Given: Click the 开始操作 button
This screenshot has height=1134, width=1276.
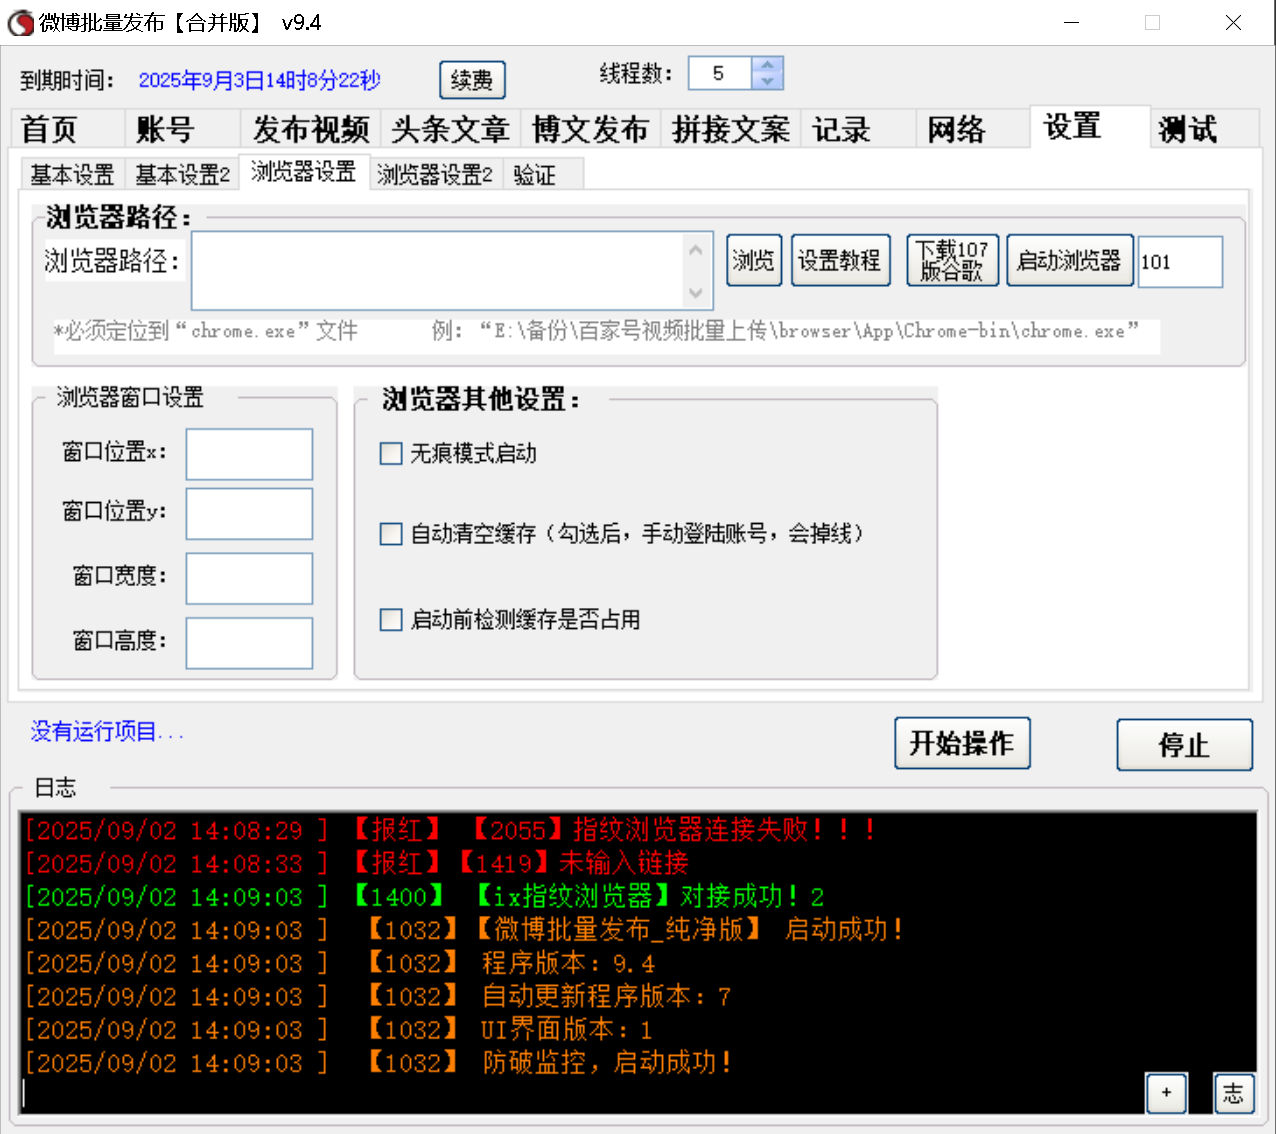Looking at the screenshot, I should coord(961,743).
